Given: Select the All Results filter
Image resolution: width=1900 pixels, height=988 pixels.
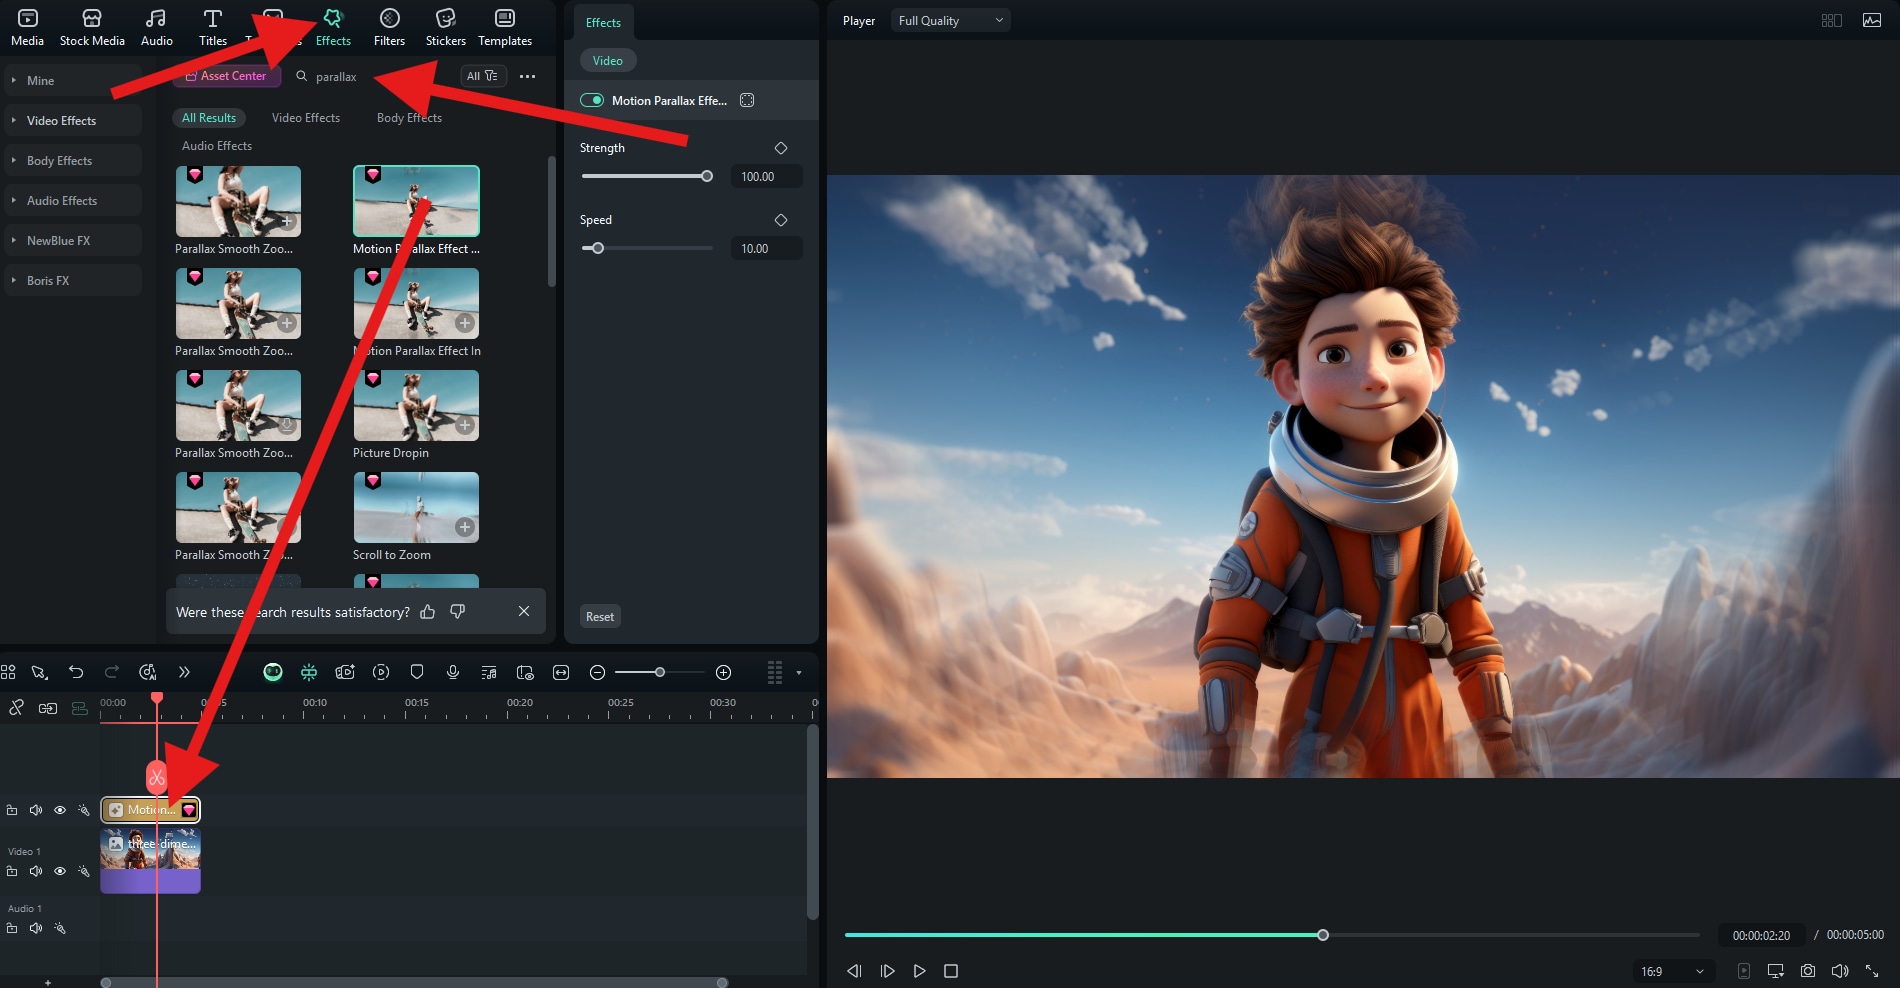Looking at the screenshot, I should point(209,118).
